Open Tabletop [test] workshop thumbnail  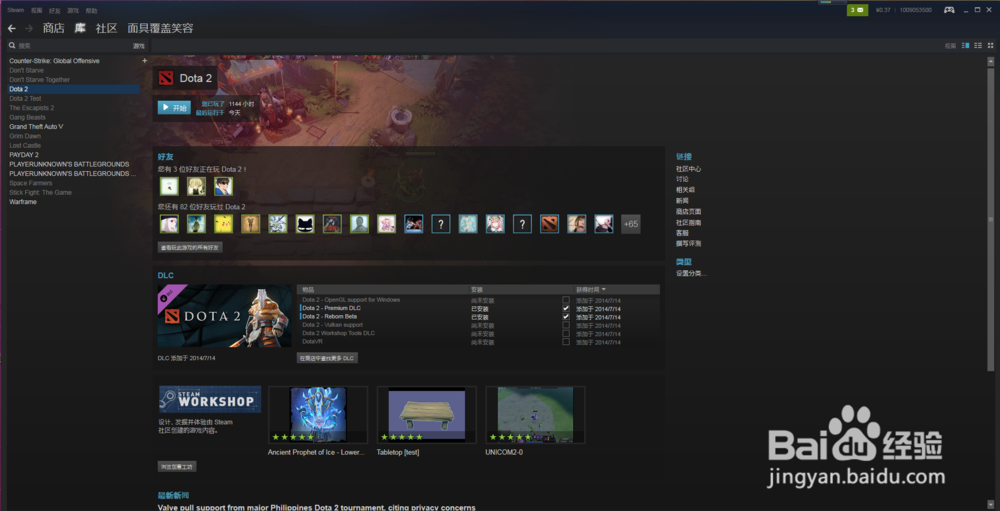[x=427, y=415]
